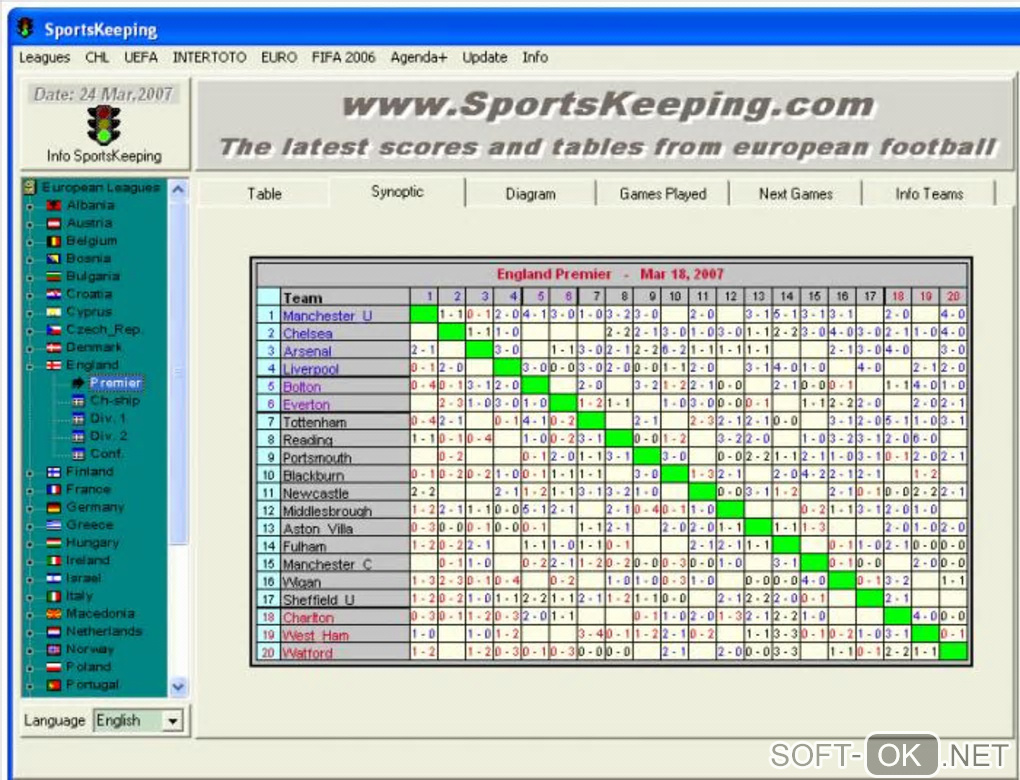
Task: Open the FIFA 2006 menu
Action: pyautogui.click(x=343, y=57)
